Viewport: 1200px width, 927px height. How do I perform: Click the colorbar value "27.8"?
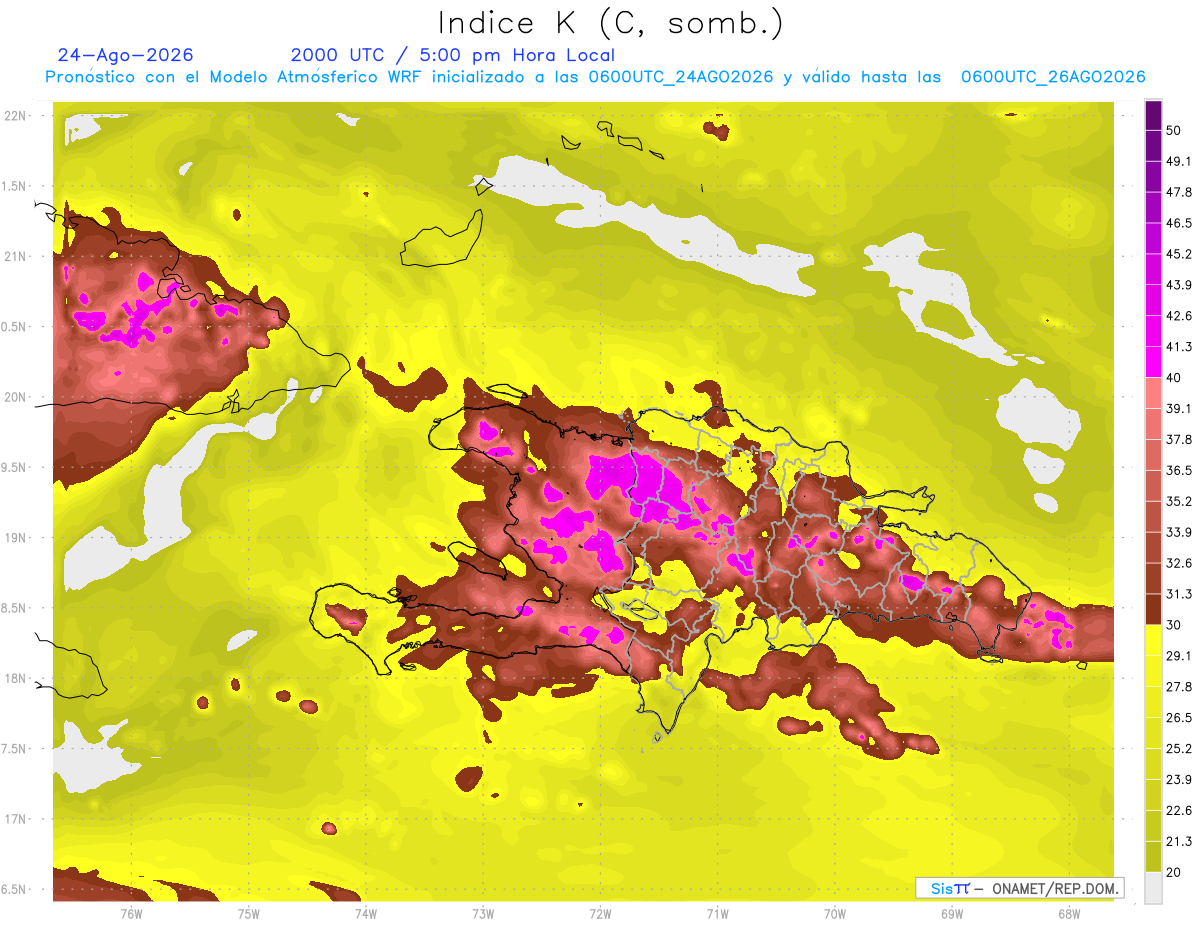pyautogui.click(x=1179, y=687)
